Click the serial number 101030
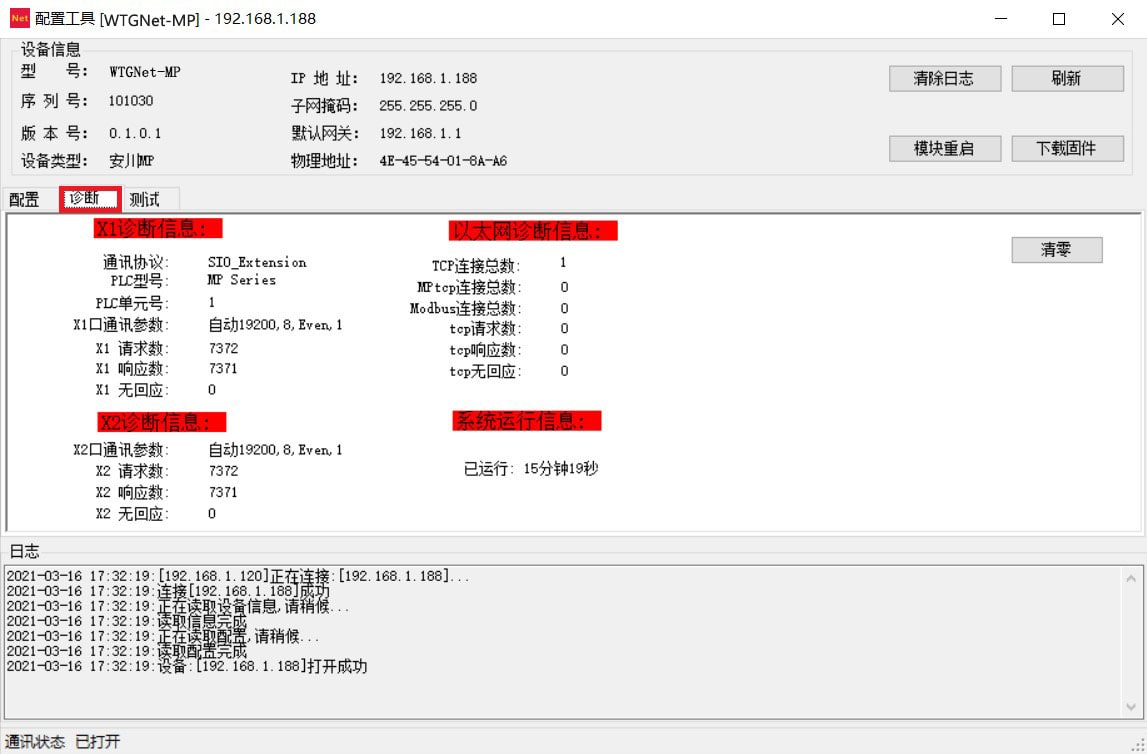1147x754 pixels. pos(131,101)
